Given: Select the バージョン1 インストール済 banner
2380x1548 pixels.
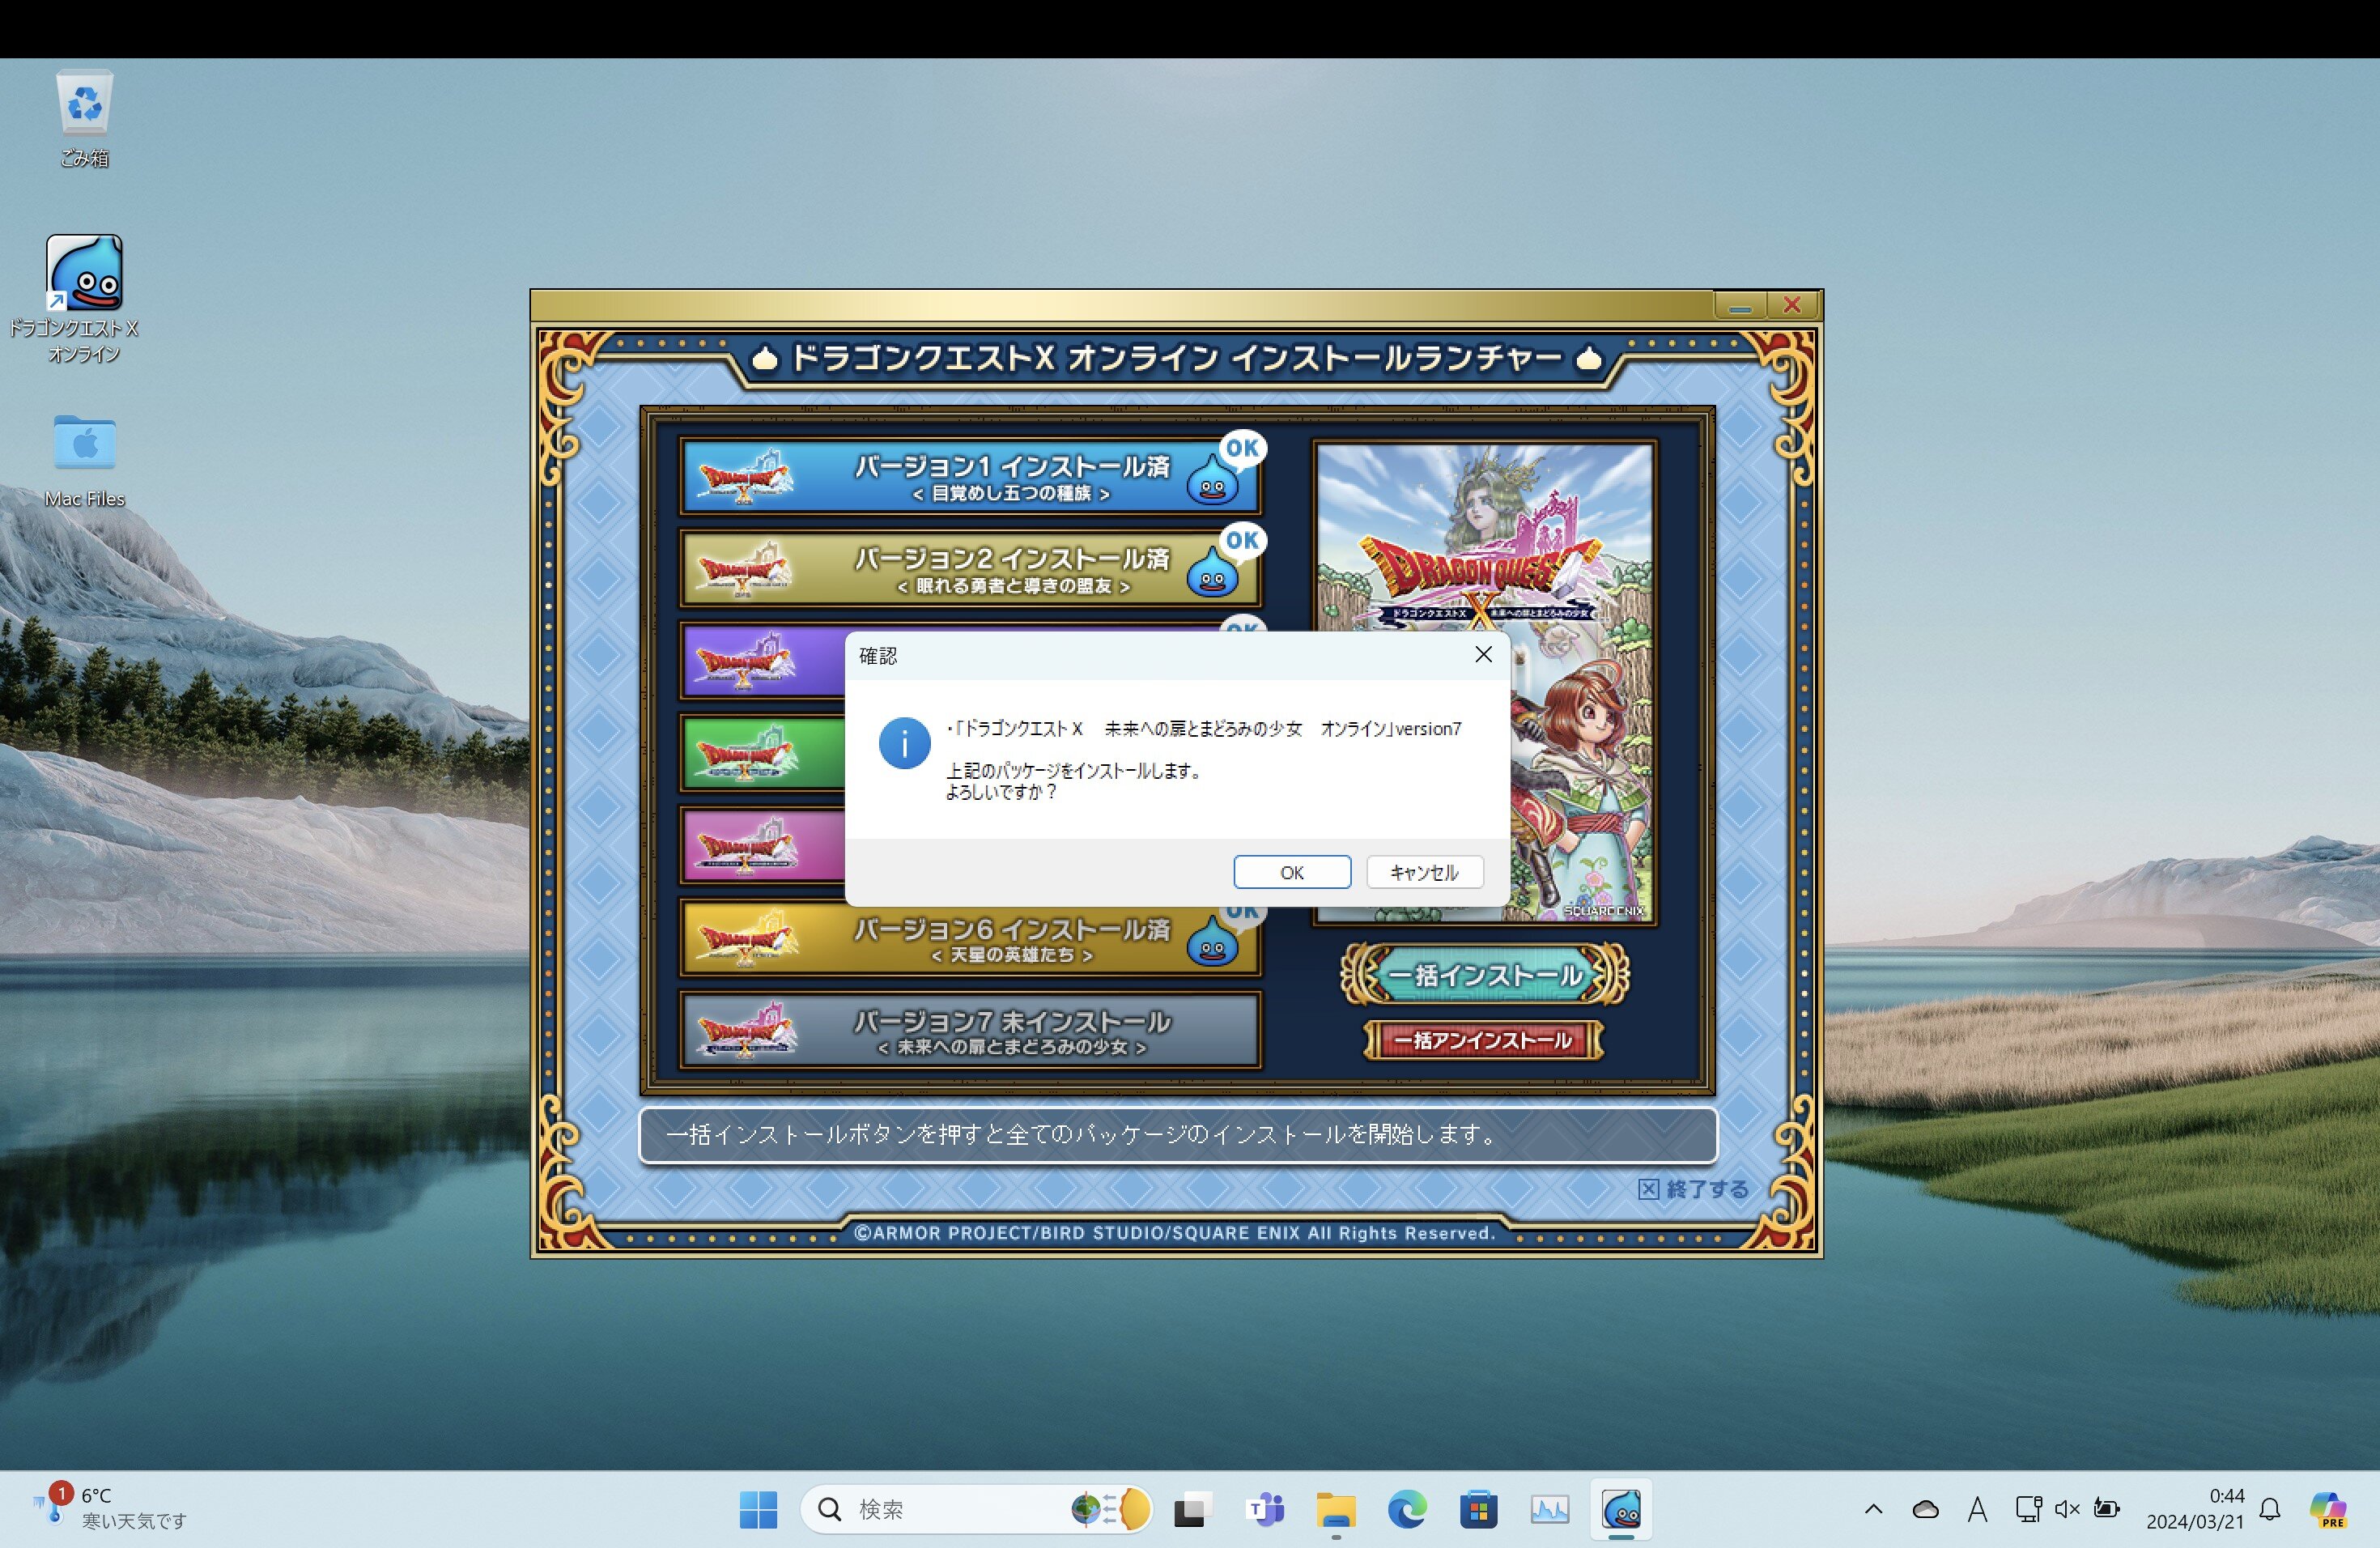Looking at the screenshot, I should coord(969,476).
